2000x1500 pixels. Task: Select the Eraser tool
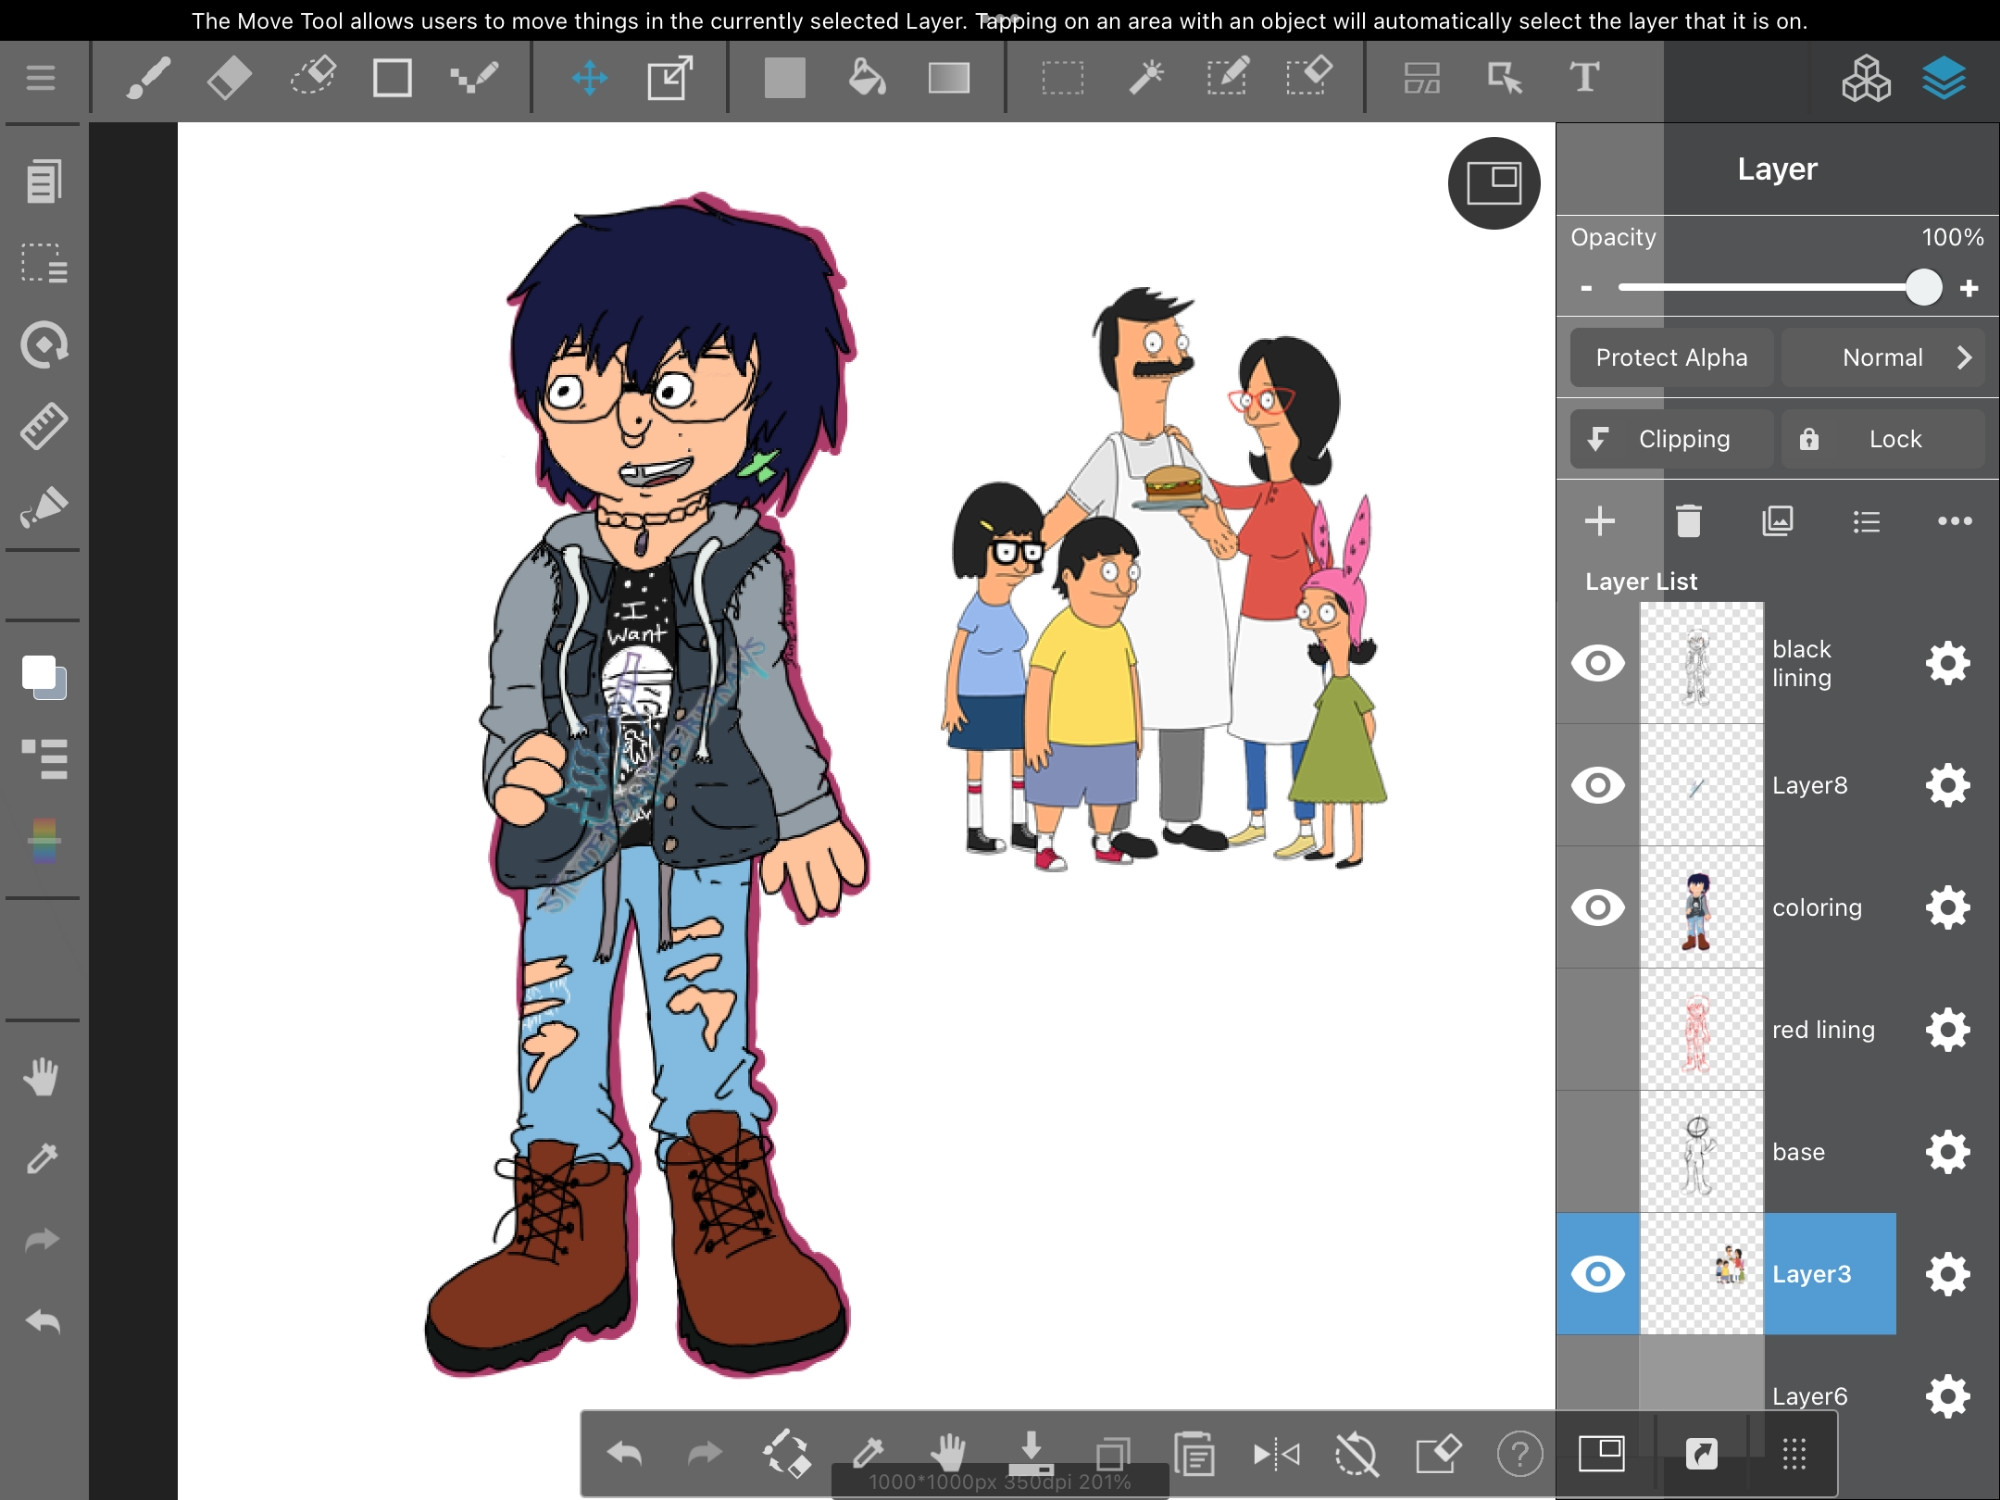[229, 78]
